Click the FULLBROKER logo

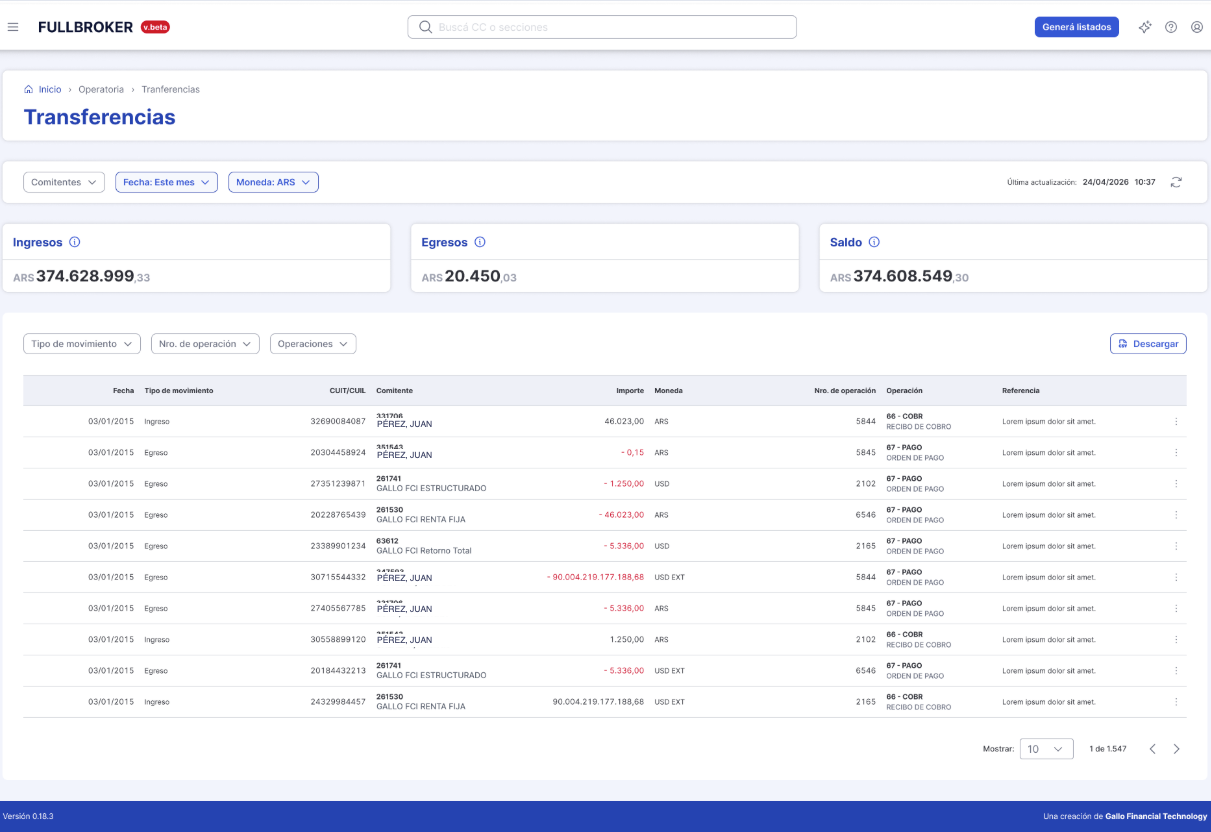pos(85,27)
